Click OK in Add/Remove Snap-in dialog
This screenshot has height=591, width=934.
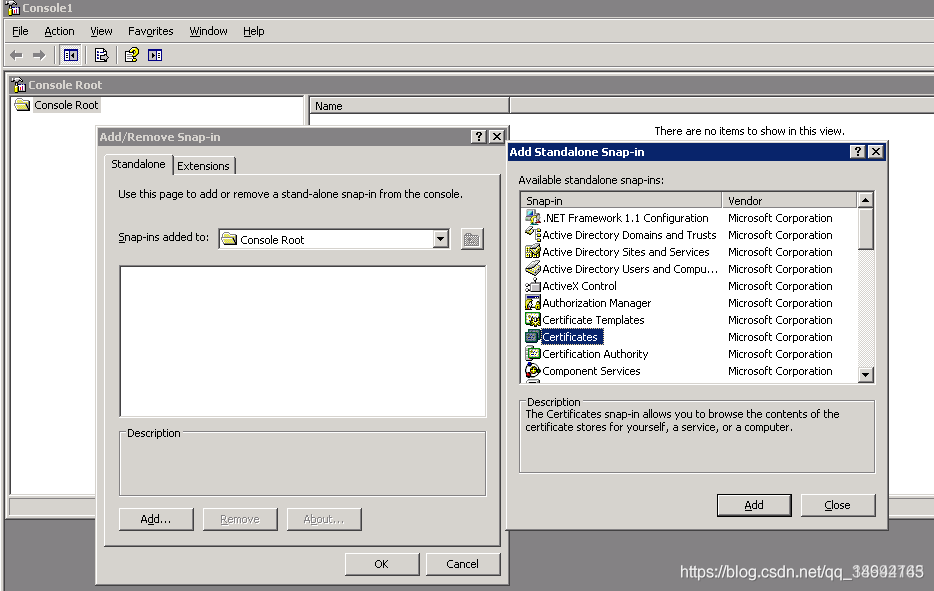(x=381, y=564)
